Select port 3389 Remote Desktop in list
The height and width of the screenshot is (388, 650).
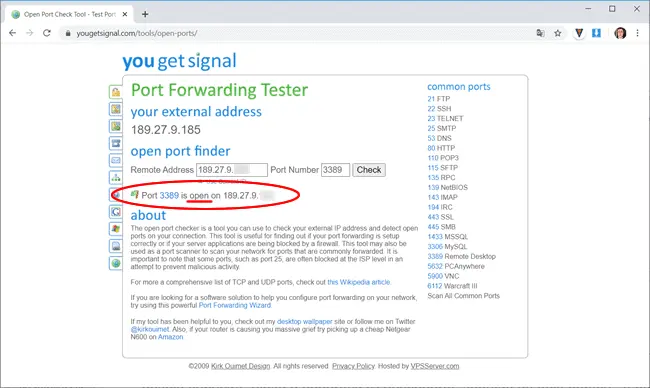coord(461,256)
